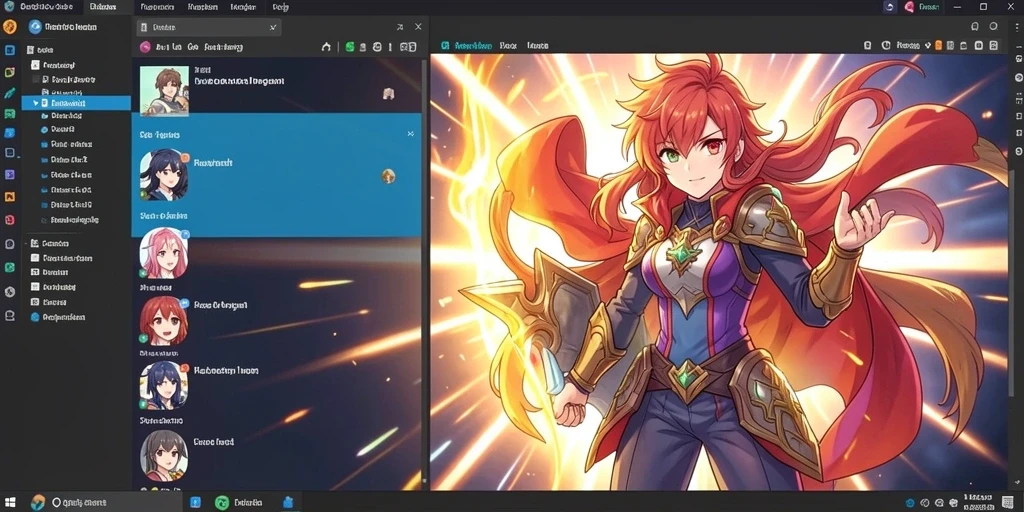Screen dimensions: 1024x512
Task: Open the pink-haired contact avatar
Action: [164, 253]
